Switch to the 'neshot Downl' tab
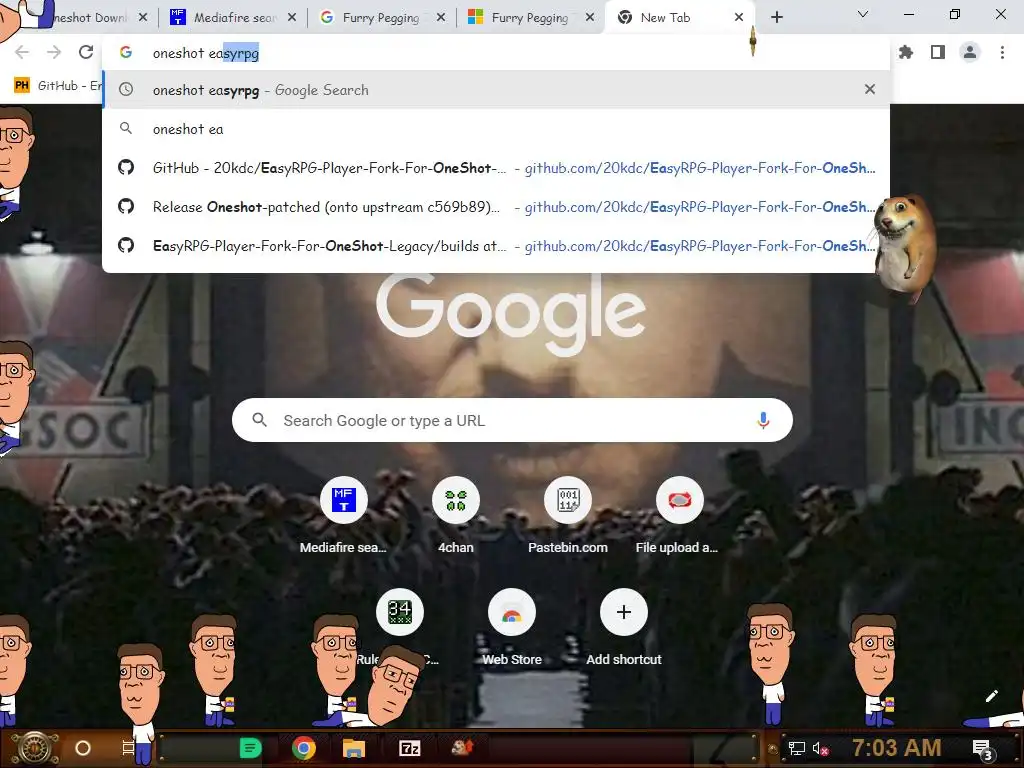Screen dimensions: 1024x768 [91, 18]
